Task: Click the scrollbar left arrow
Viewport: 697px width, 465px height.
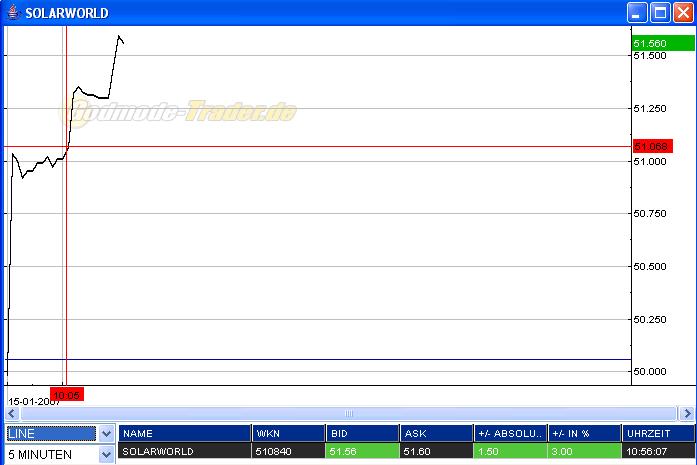Action: pyautogui.click(x=12, y=413)
